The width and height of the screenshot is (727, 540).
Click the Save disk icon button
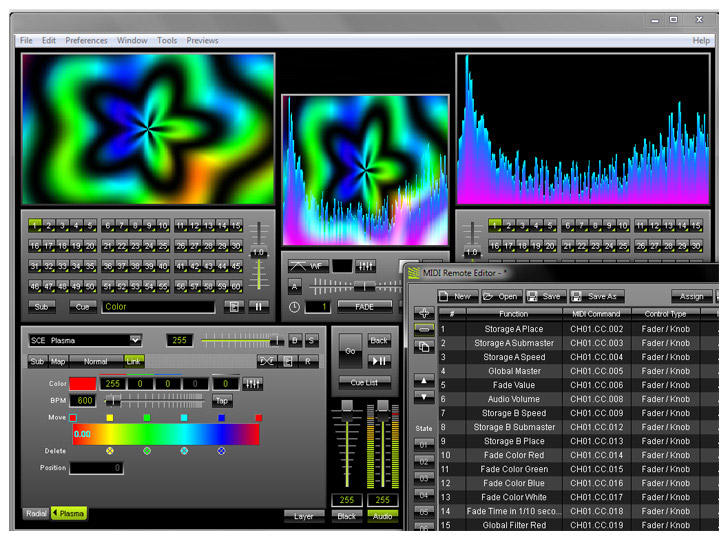(544, 296)
